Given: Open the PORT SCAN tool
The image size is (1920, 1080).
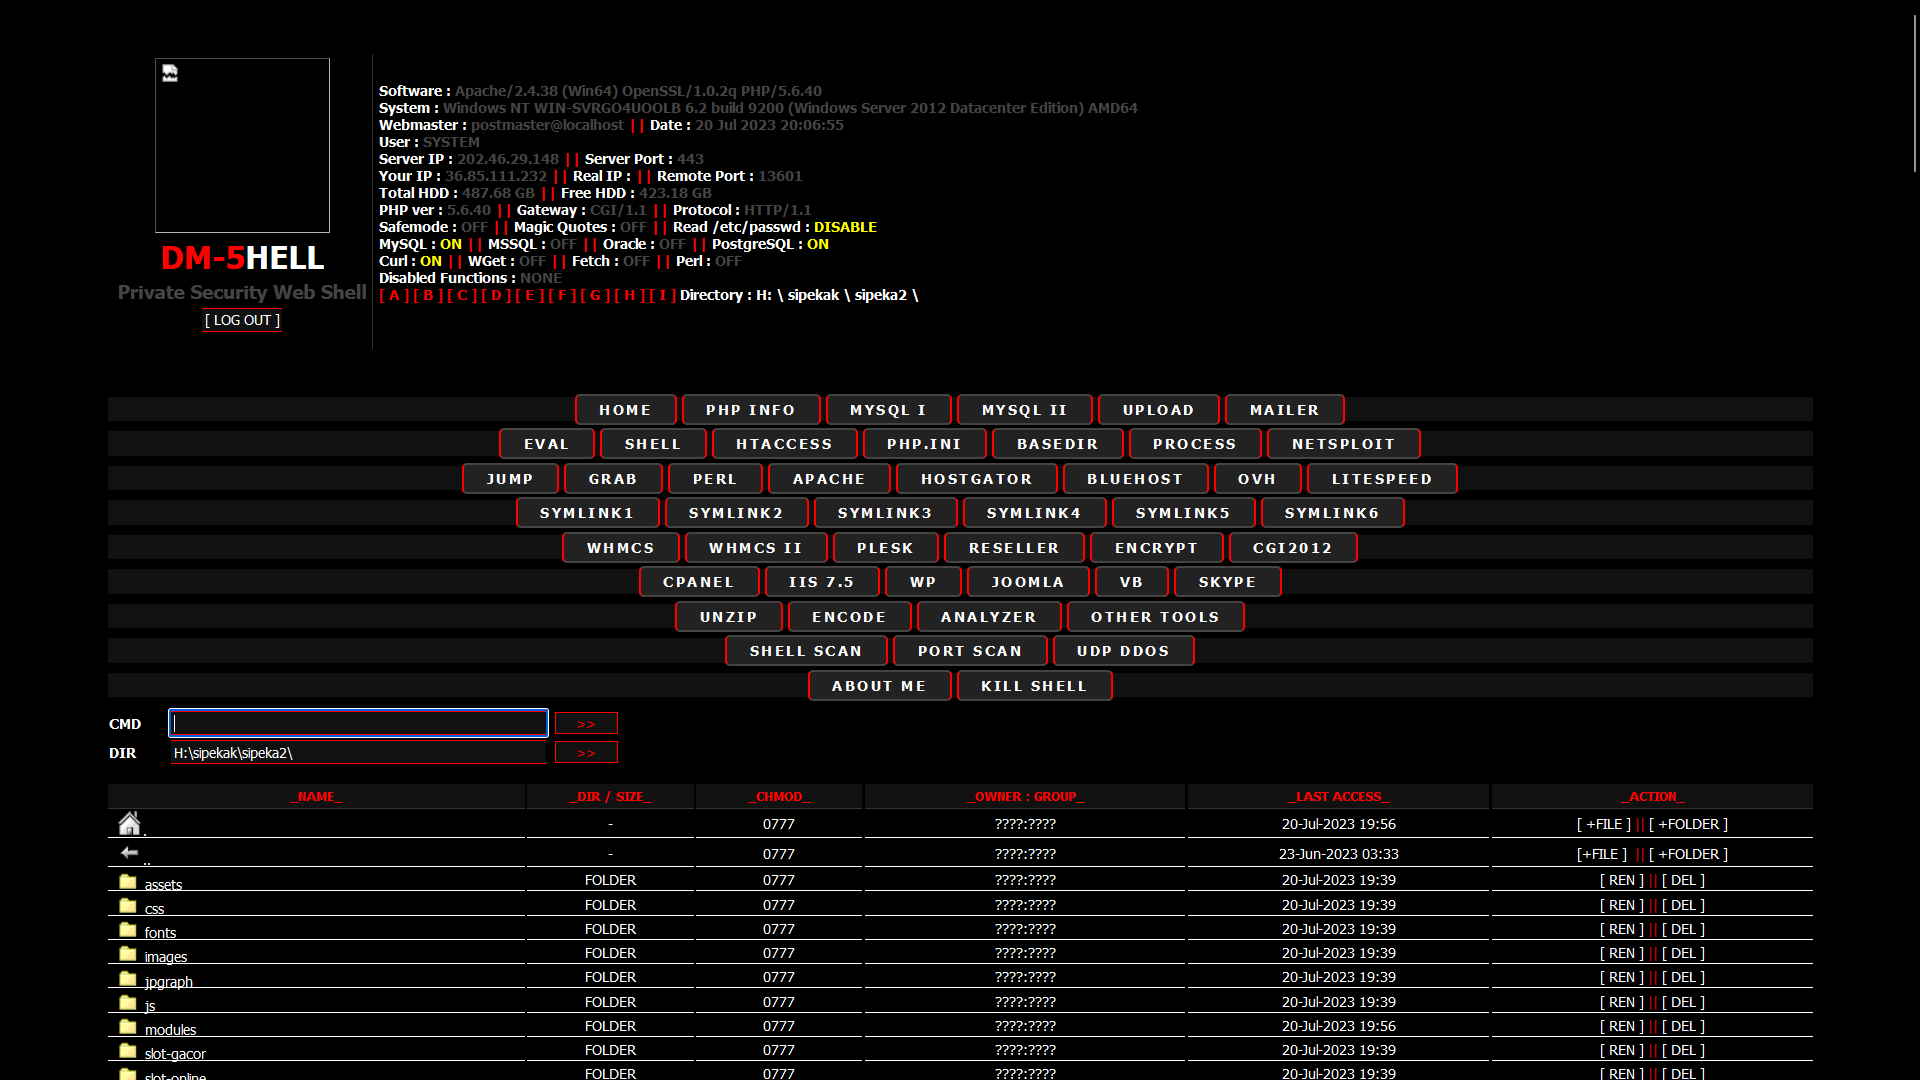Looking at the screenshot, I should (971, 651).
